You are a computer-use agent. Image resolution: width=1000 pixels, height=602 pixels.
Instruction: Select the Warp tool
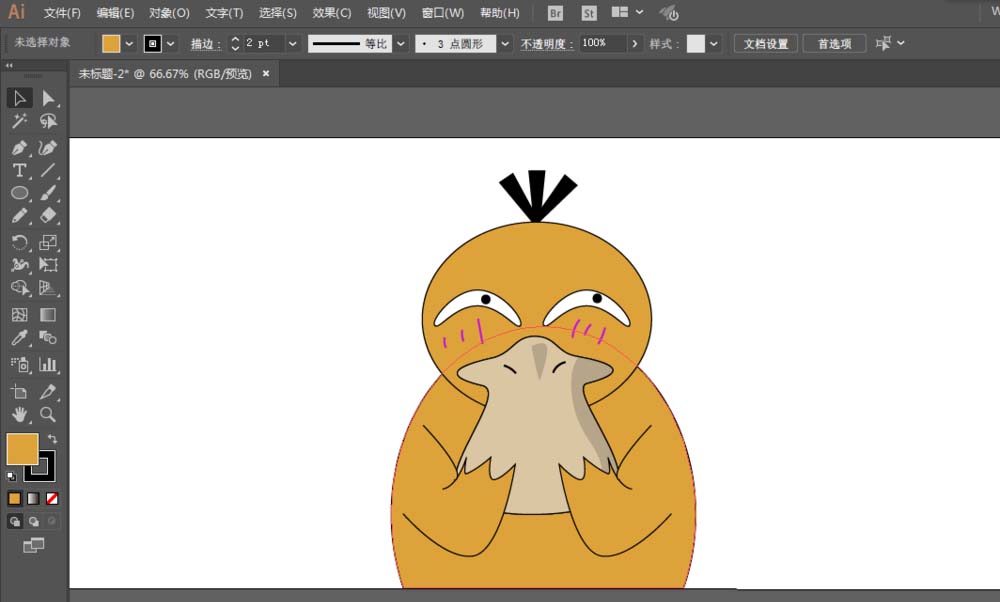(19, 265)
